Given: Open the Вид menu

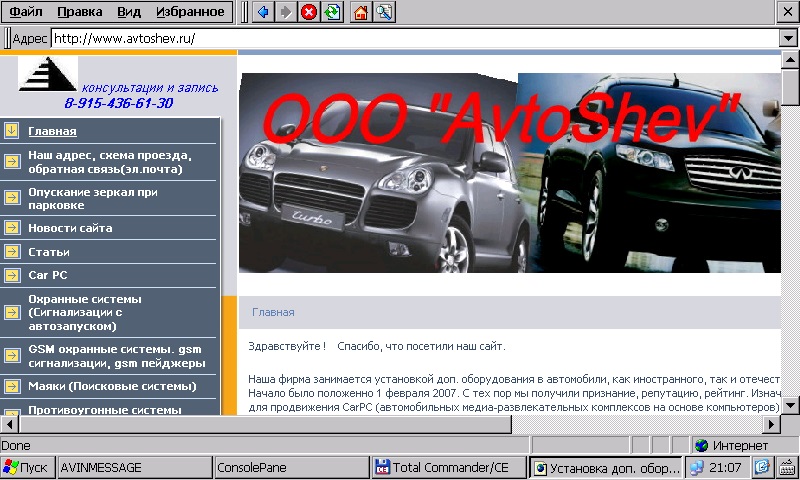Looking at the screenshot, I should (x=129, y=12).
